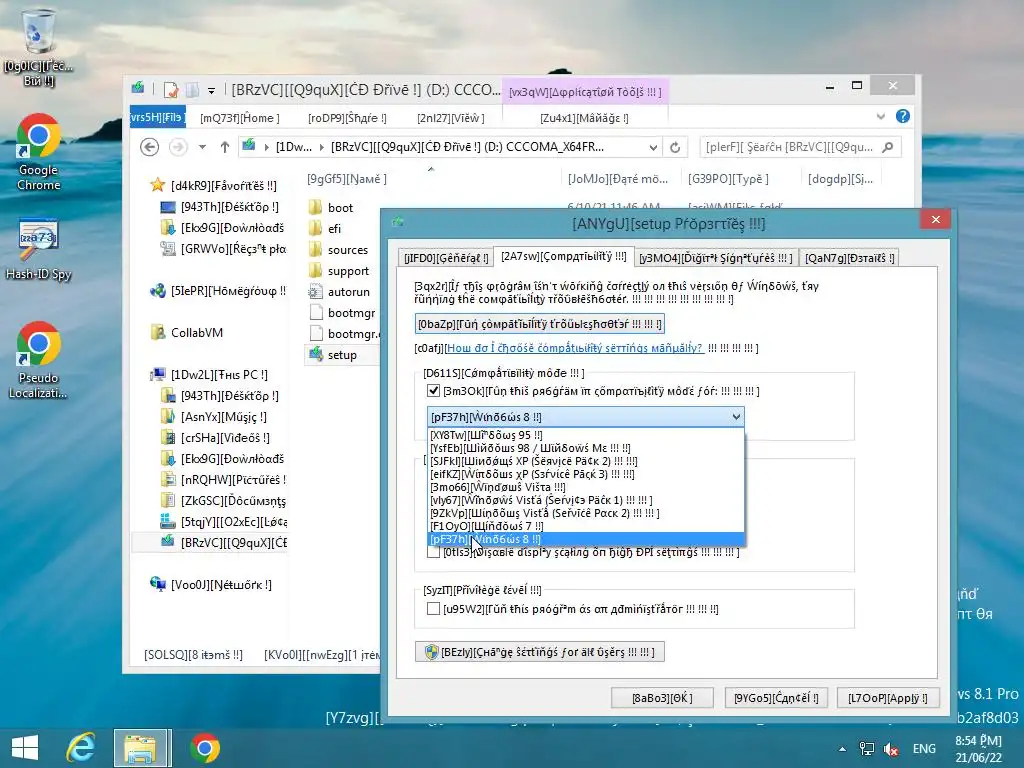Select the support folder
Image resolution: width=1024 pixels, height=768 pixels.
click(339, 270)
